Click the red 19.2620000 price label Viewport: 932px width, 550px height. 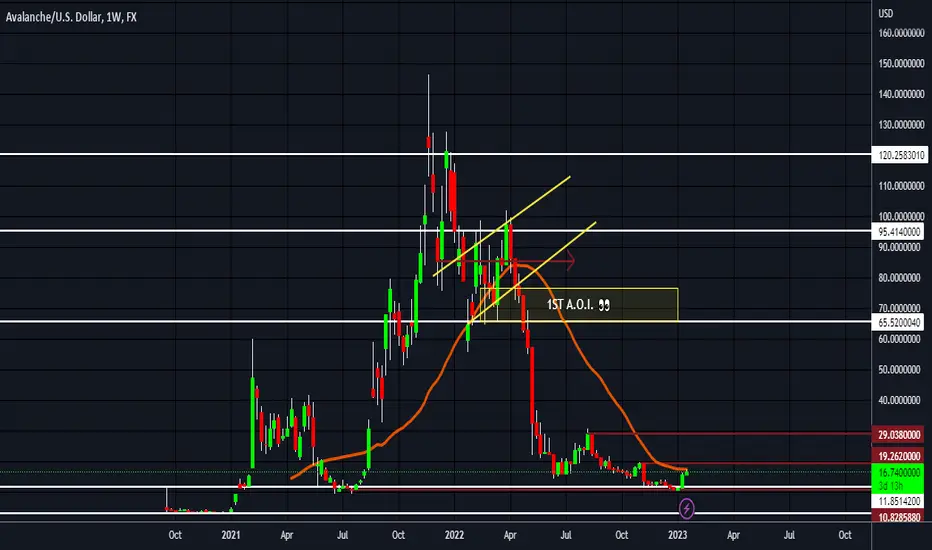899,457
